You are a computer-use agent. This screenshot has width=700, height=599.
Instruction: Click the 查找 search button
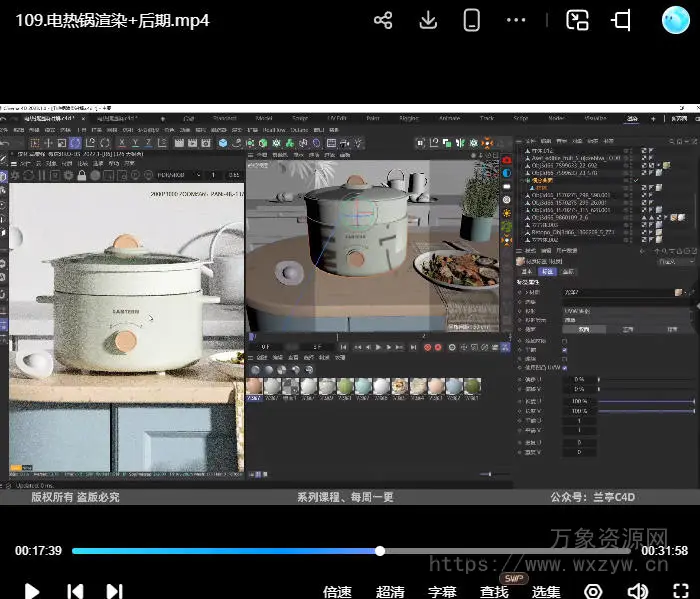coord(494,591)
